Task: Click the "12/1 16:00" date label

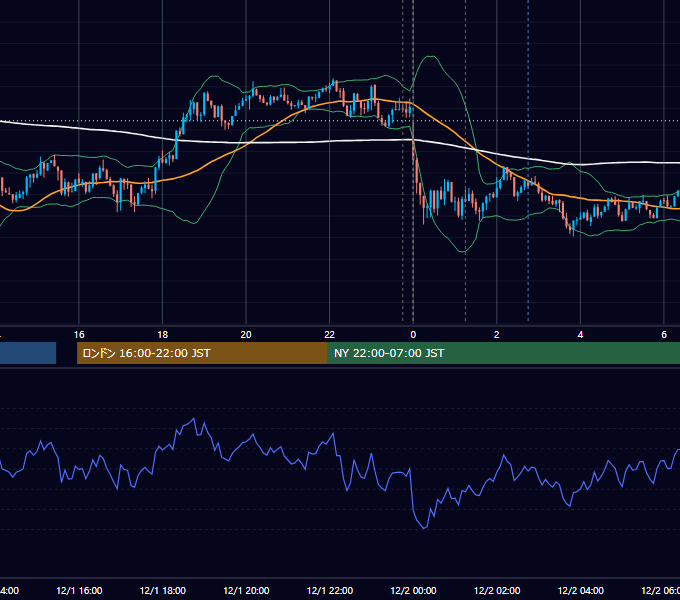Action: click(x=79, y=591)
